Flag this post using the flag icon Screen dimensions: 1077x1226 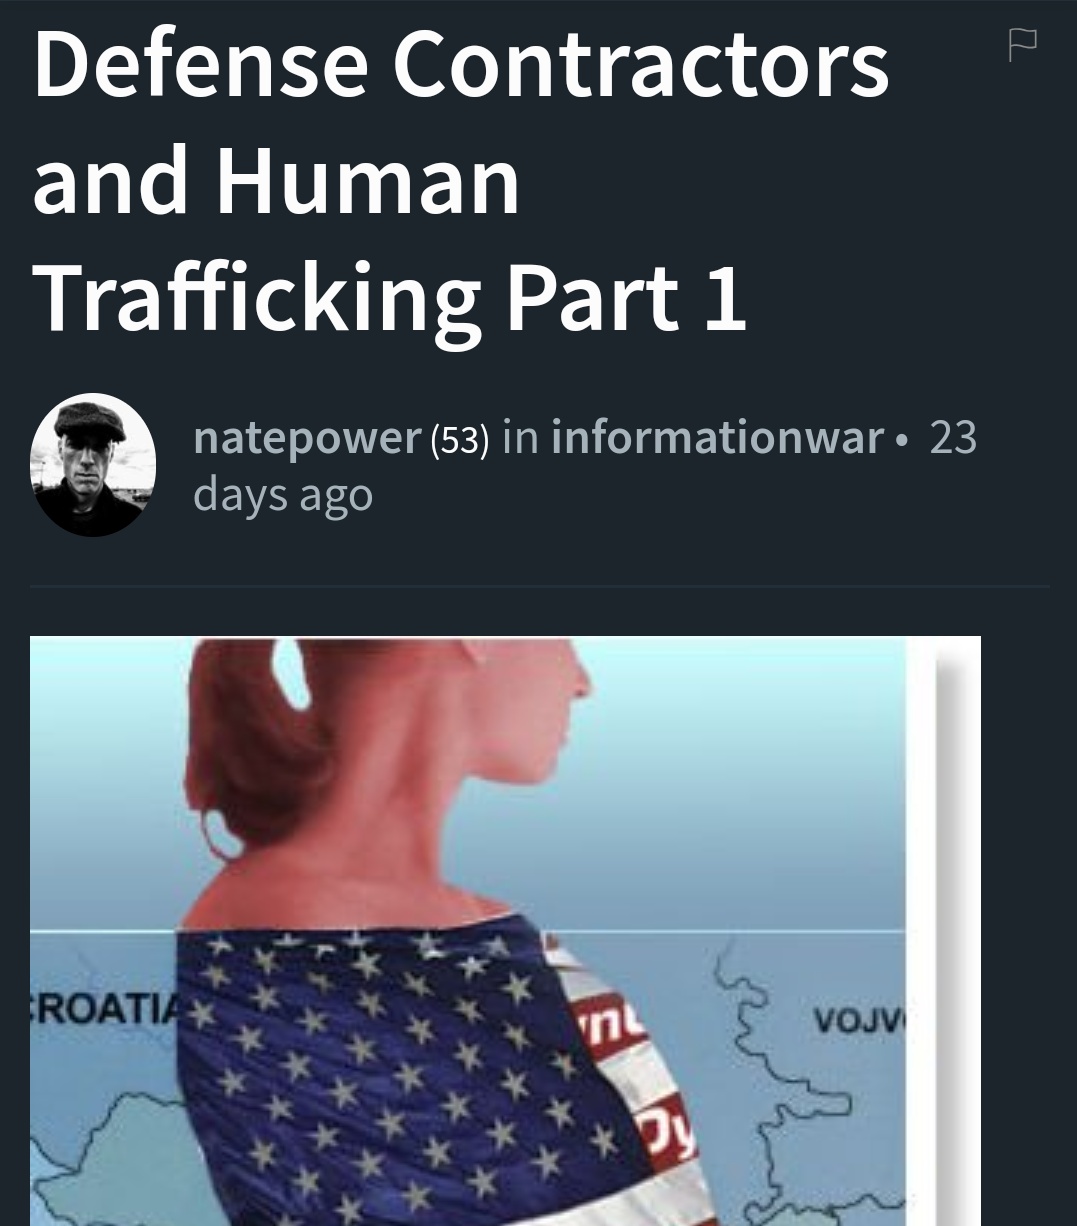click(x=1022, y=45)
